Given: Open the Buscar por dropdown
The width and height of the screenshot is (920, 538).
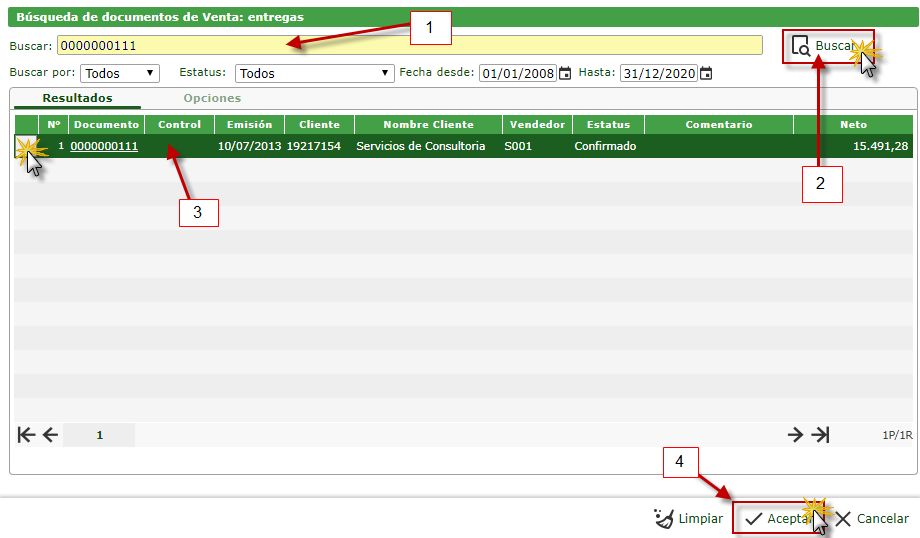Looking at the screenshot, I should click(x=120, y=73).
